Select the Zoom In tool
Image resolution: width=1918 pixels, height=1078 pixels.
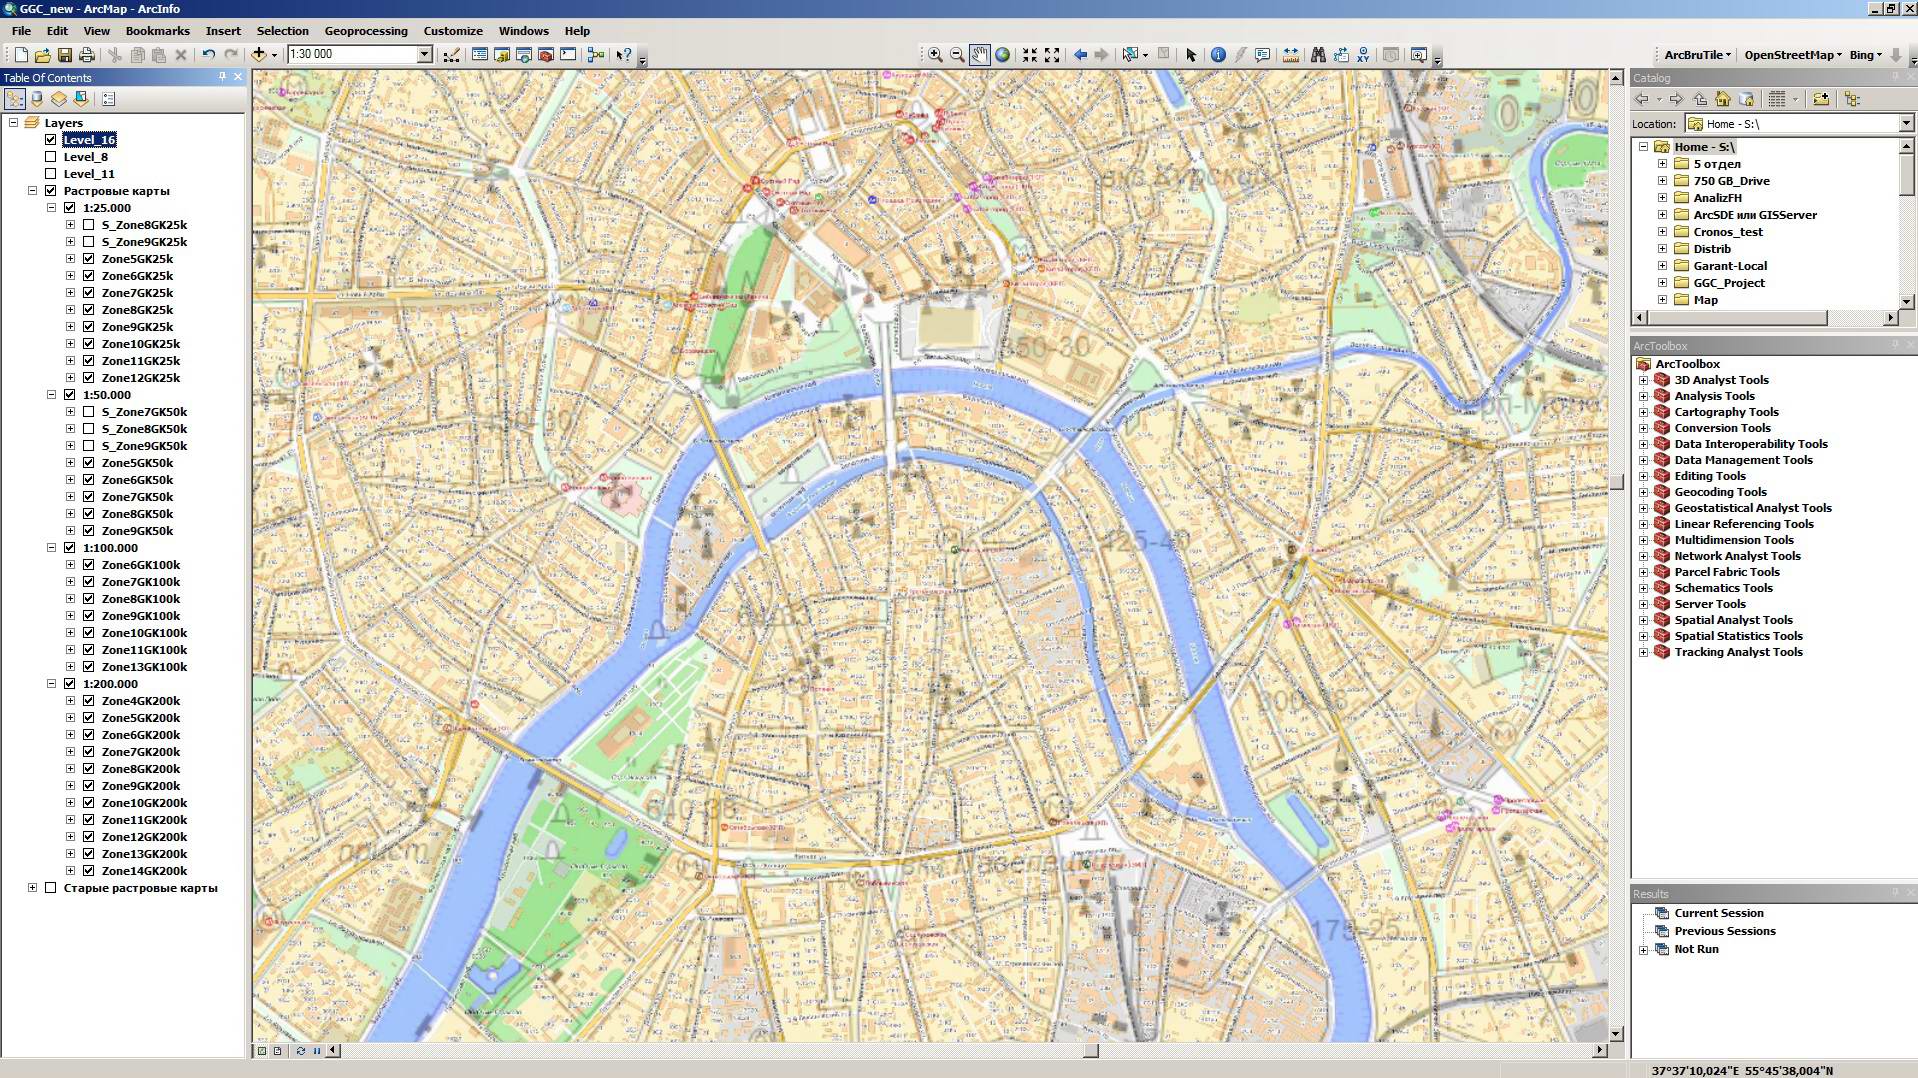tap(934, 55)
